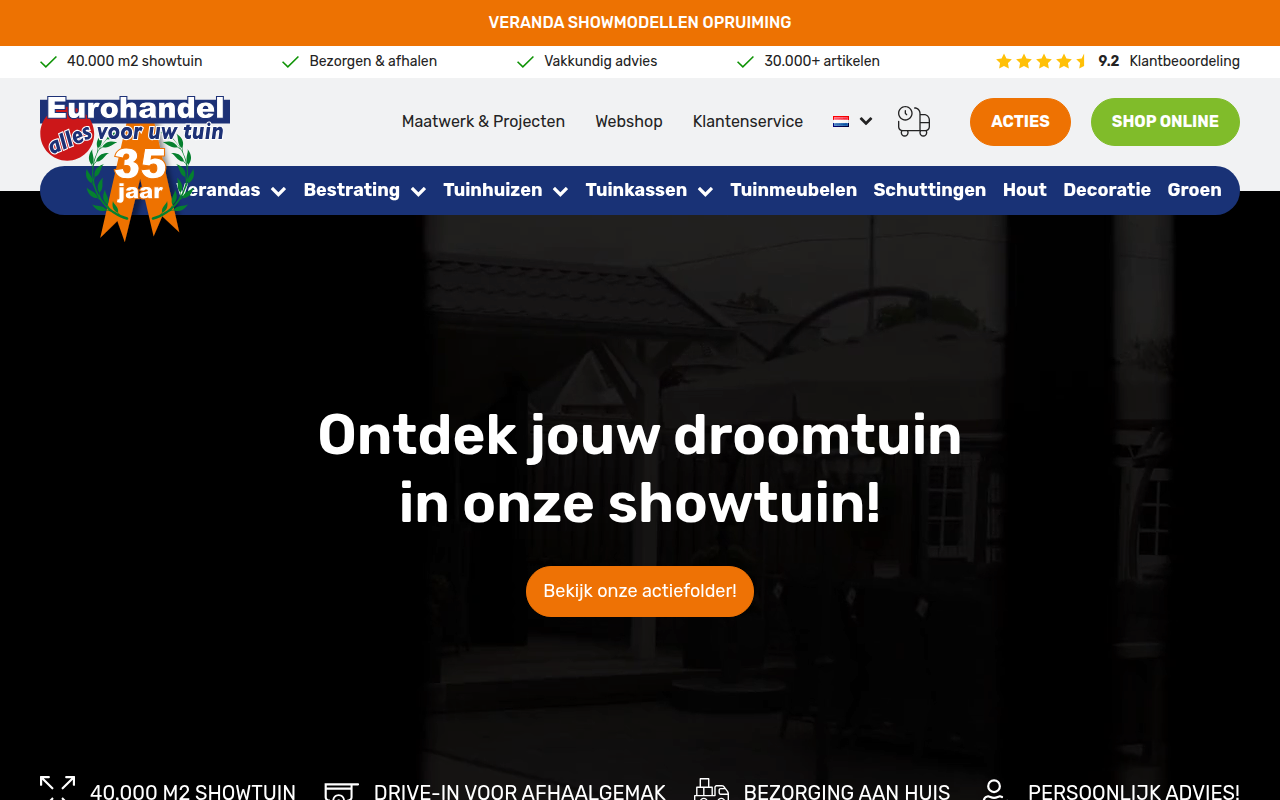Click the star rating icons
This screenshot has height=800, width=1280.
coord(1041,61)
